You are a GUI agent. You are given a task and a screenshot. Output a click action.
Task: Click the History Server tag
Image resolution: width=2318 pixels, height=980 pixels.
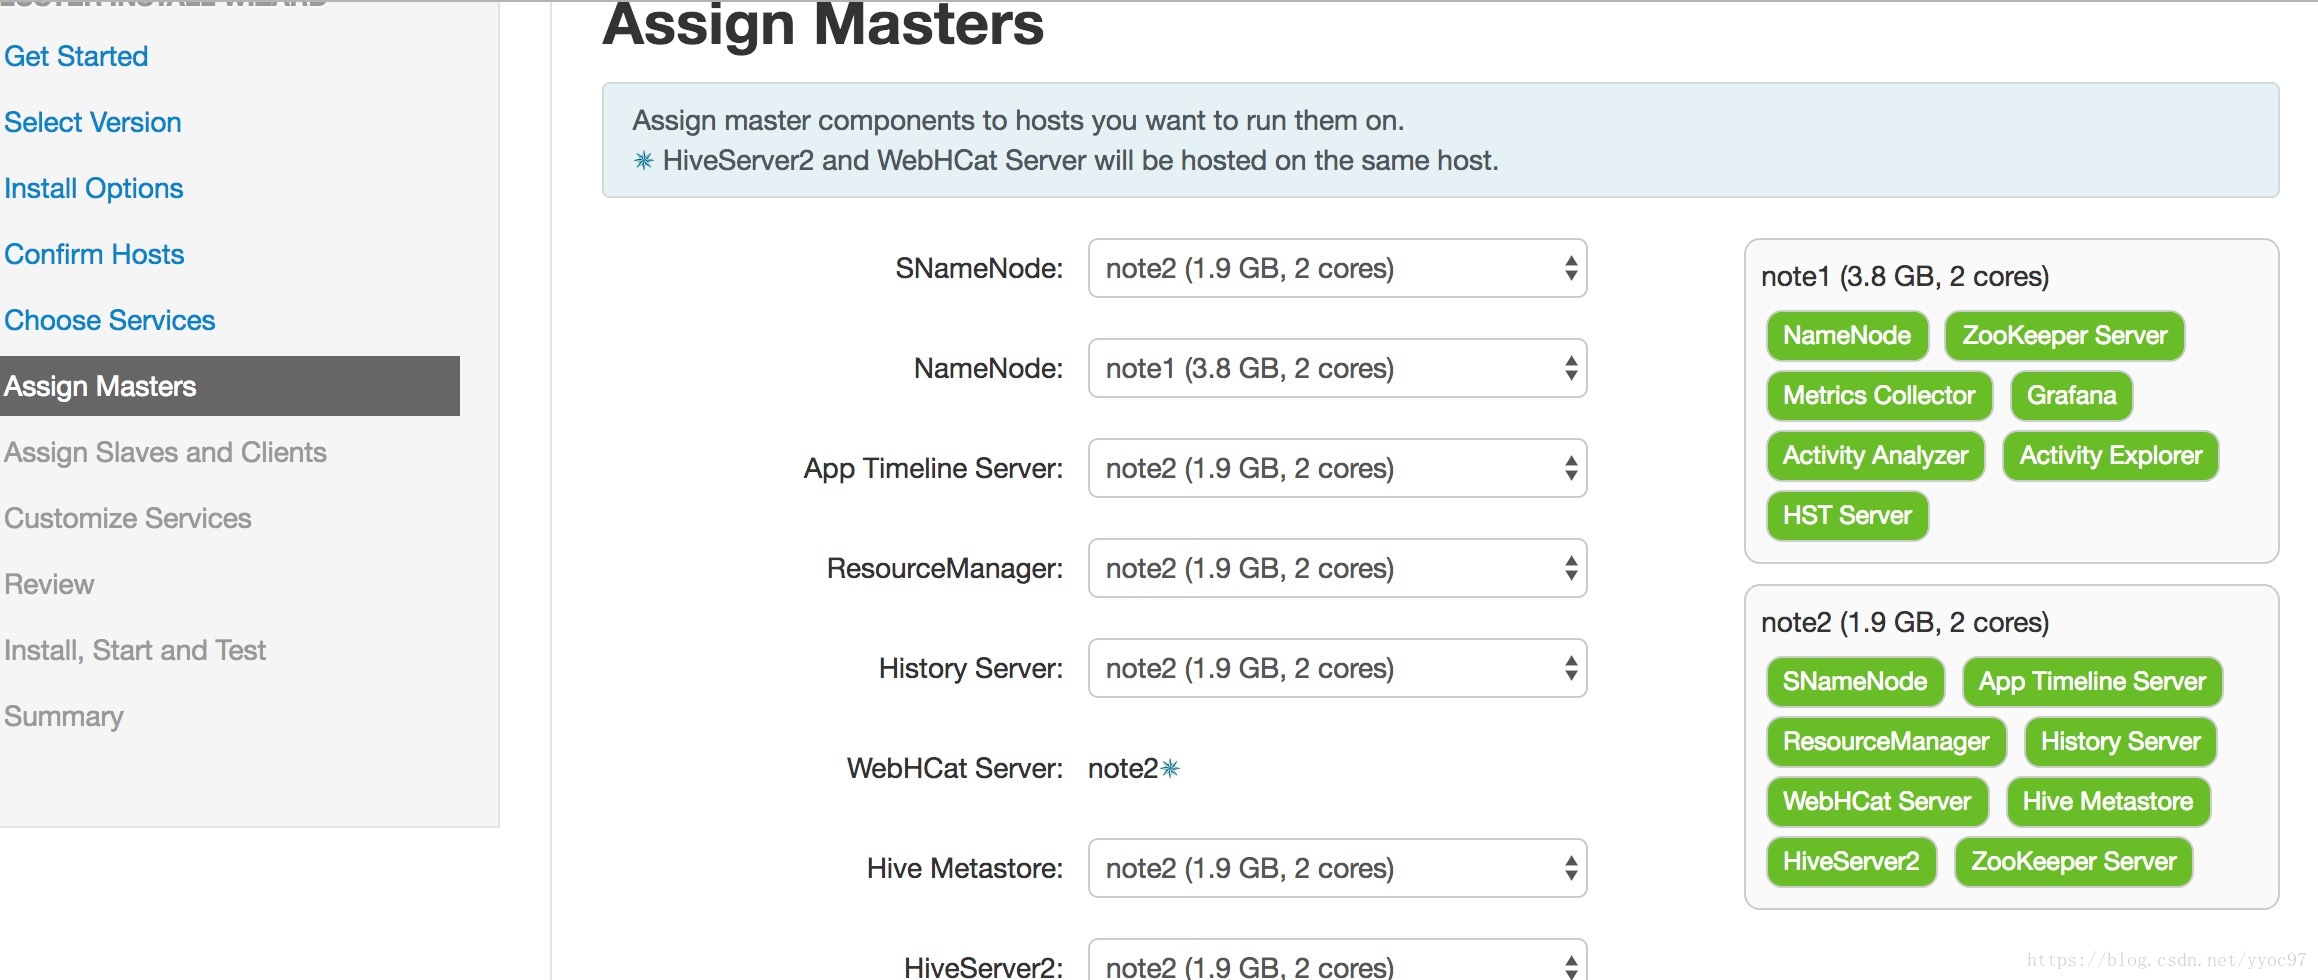click(2120, 742)
